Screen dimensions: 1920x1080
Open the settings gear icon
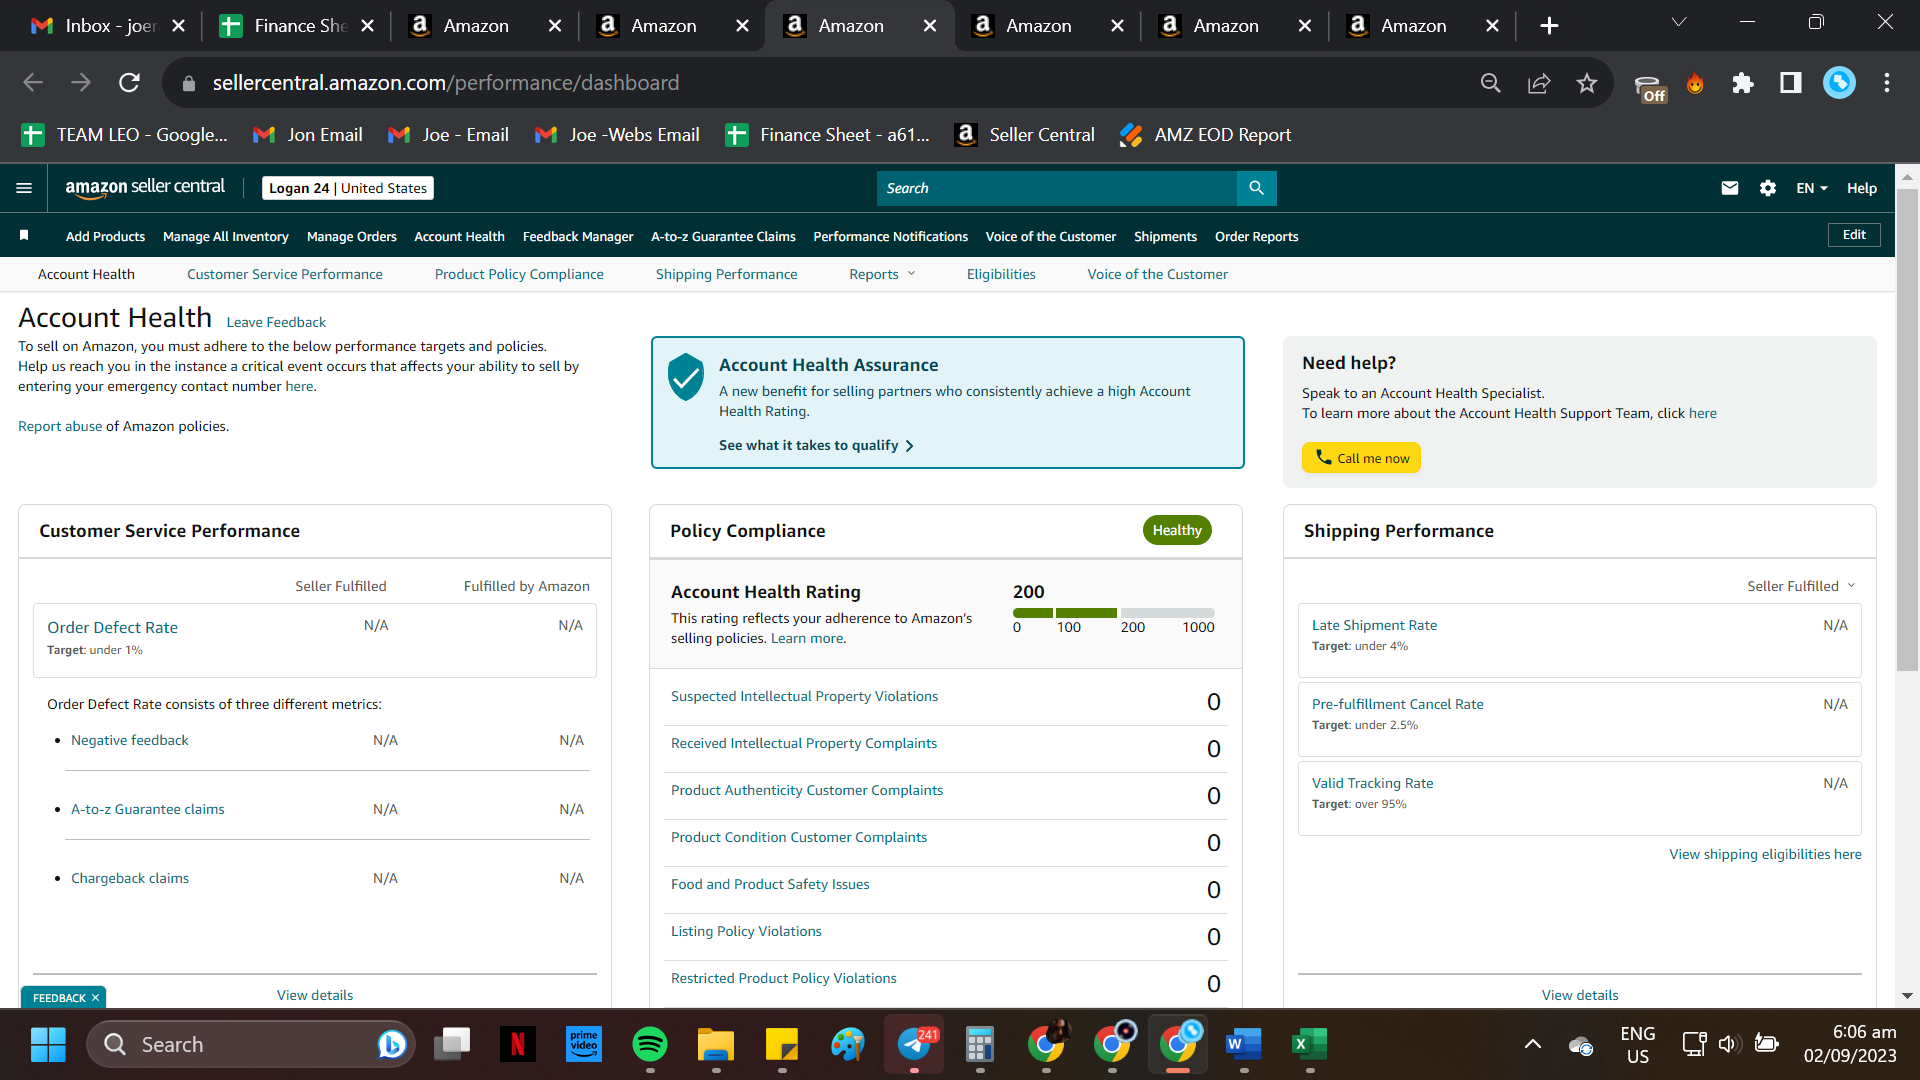[1768, 188]
